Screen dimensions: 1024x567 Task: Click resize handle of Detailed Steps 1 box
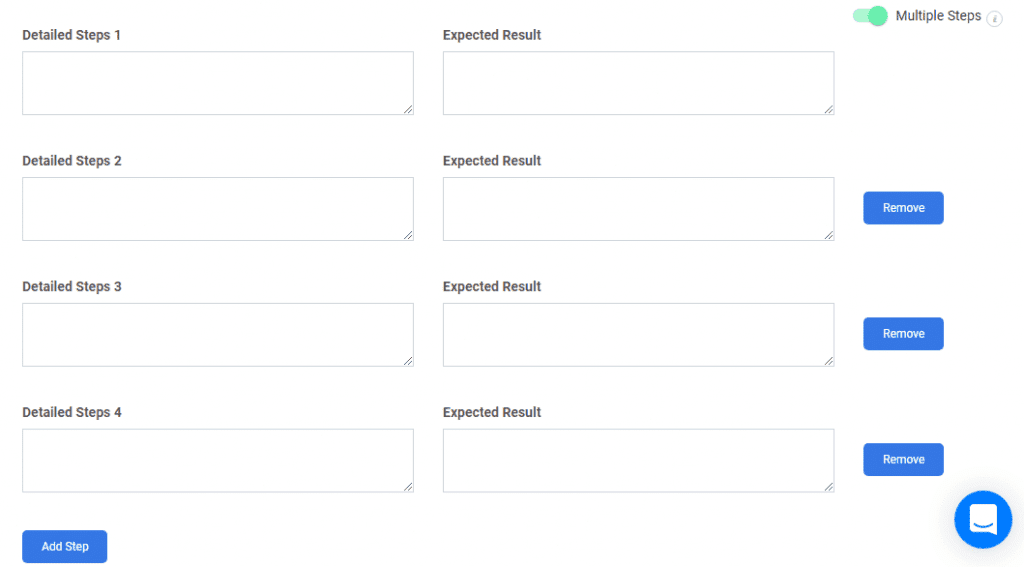pyautogui.click(x=408, y=109)
